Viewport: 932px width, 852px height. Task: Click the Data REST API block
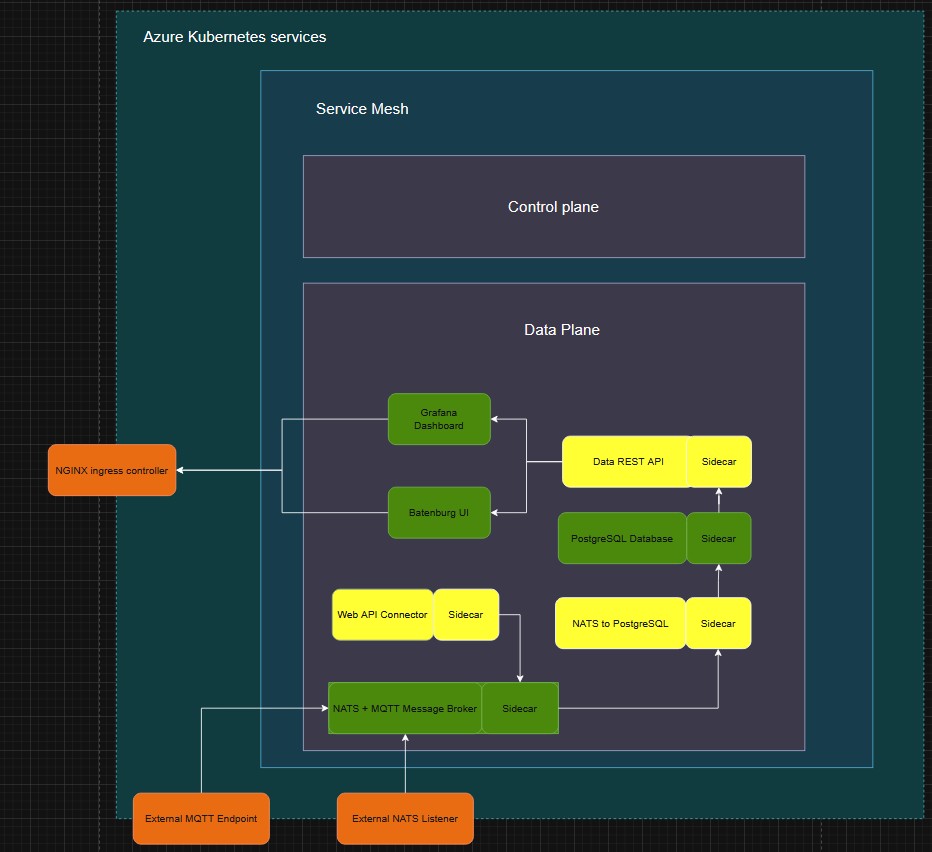(624, 462)
